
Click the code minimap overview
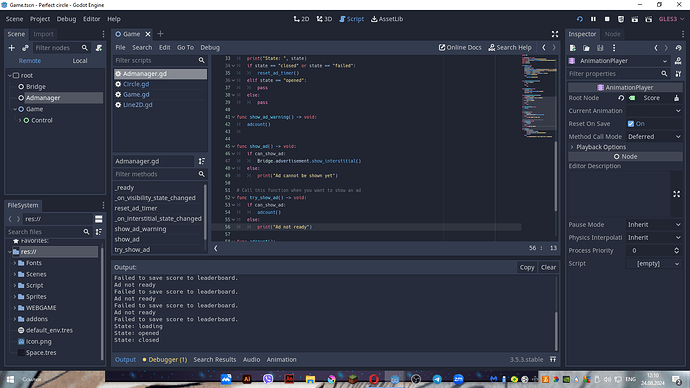click(x=540, y=96)
